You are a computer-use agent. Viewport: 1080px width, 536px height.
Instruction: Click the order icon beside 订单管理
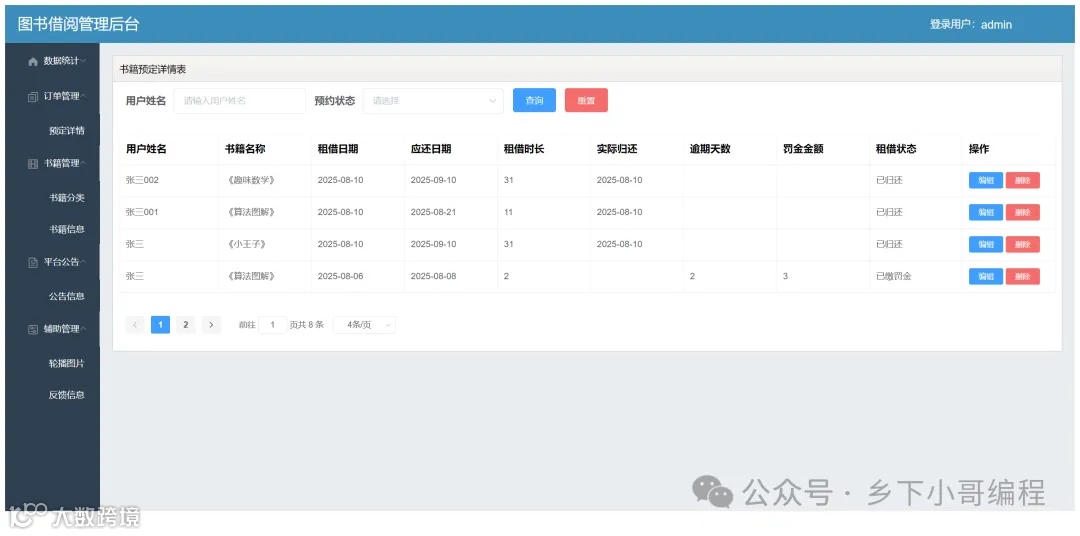pos(32,97)
